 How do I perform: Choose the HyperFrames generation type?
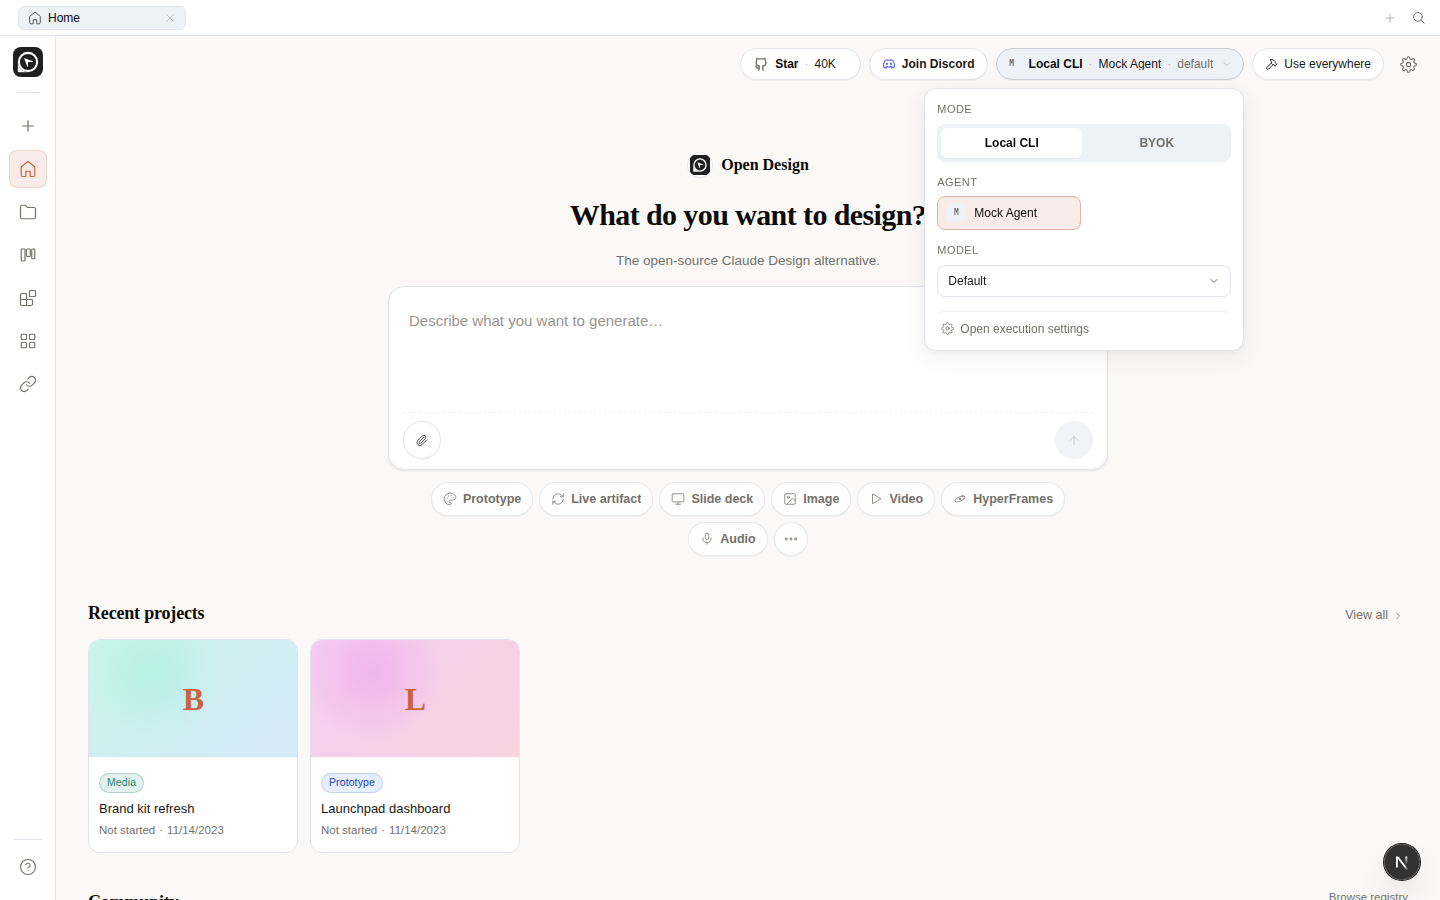click(x=1003, y=499)
